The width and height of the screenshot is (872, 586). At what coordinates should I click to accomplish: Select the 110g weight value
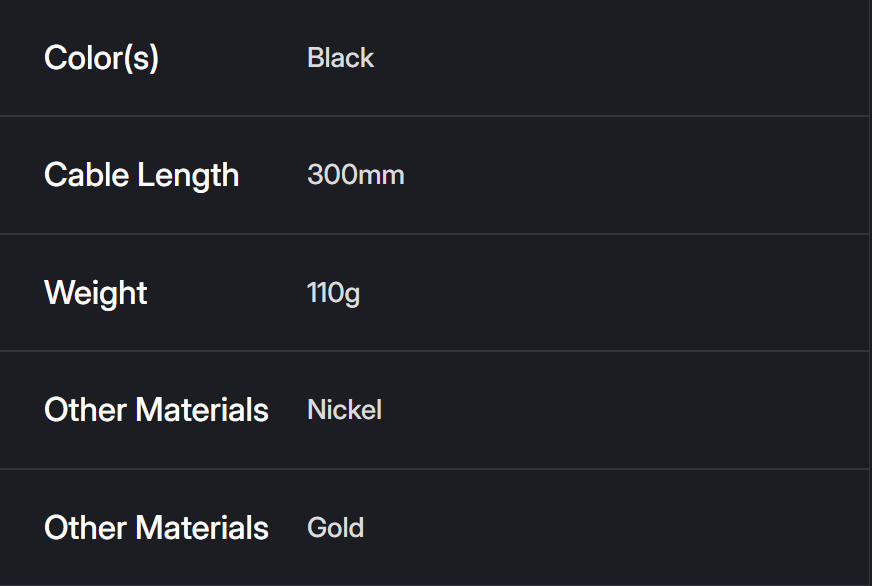[x=333, y=293]
